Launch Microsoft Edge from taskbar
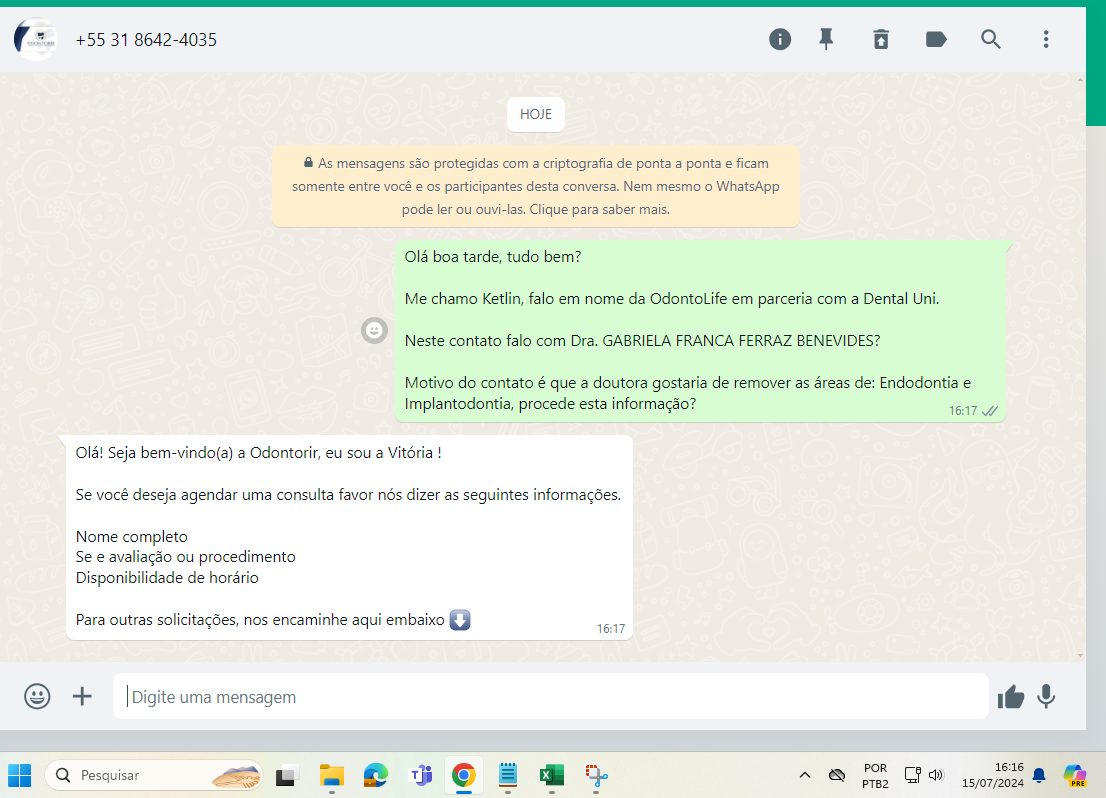The width and height of the screenshot is (1106, 798). [x=375, y=775]
